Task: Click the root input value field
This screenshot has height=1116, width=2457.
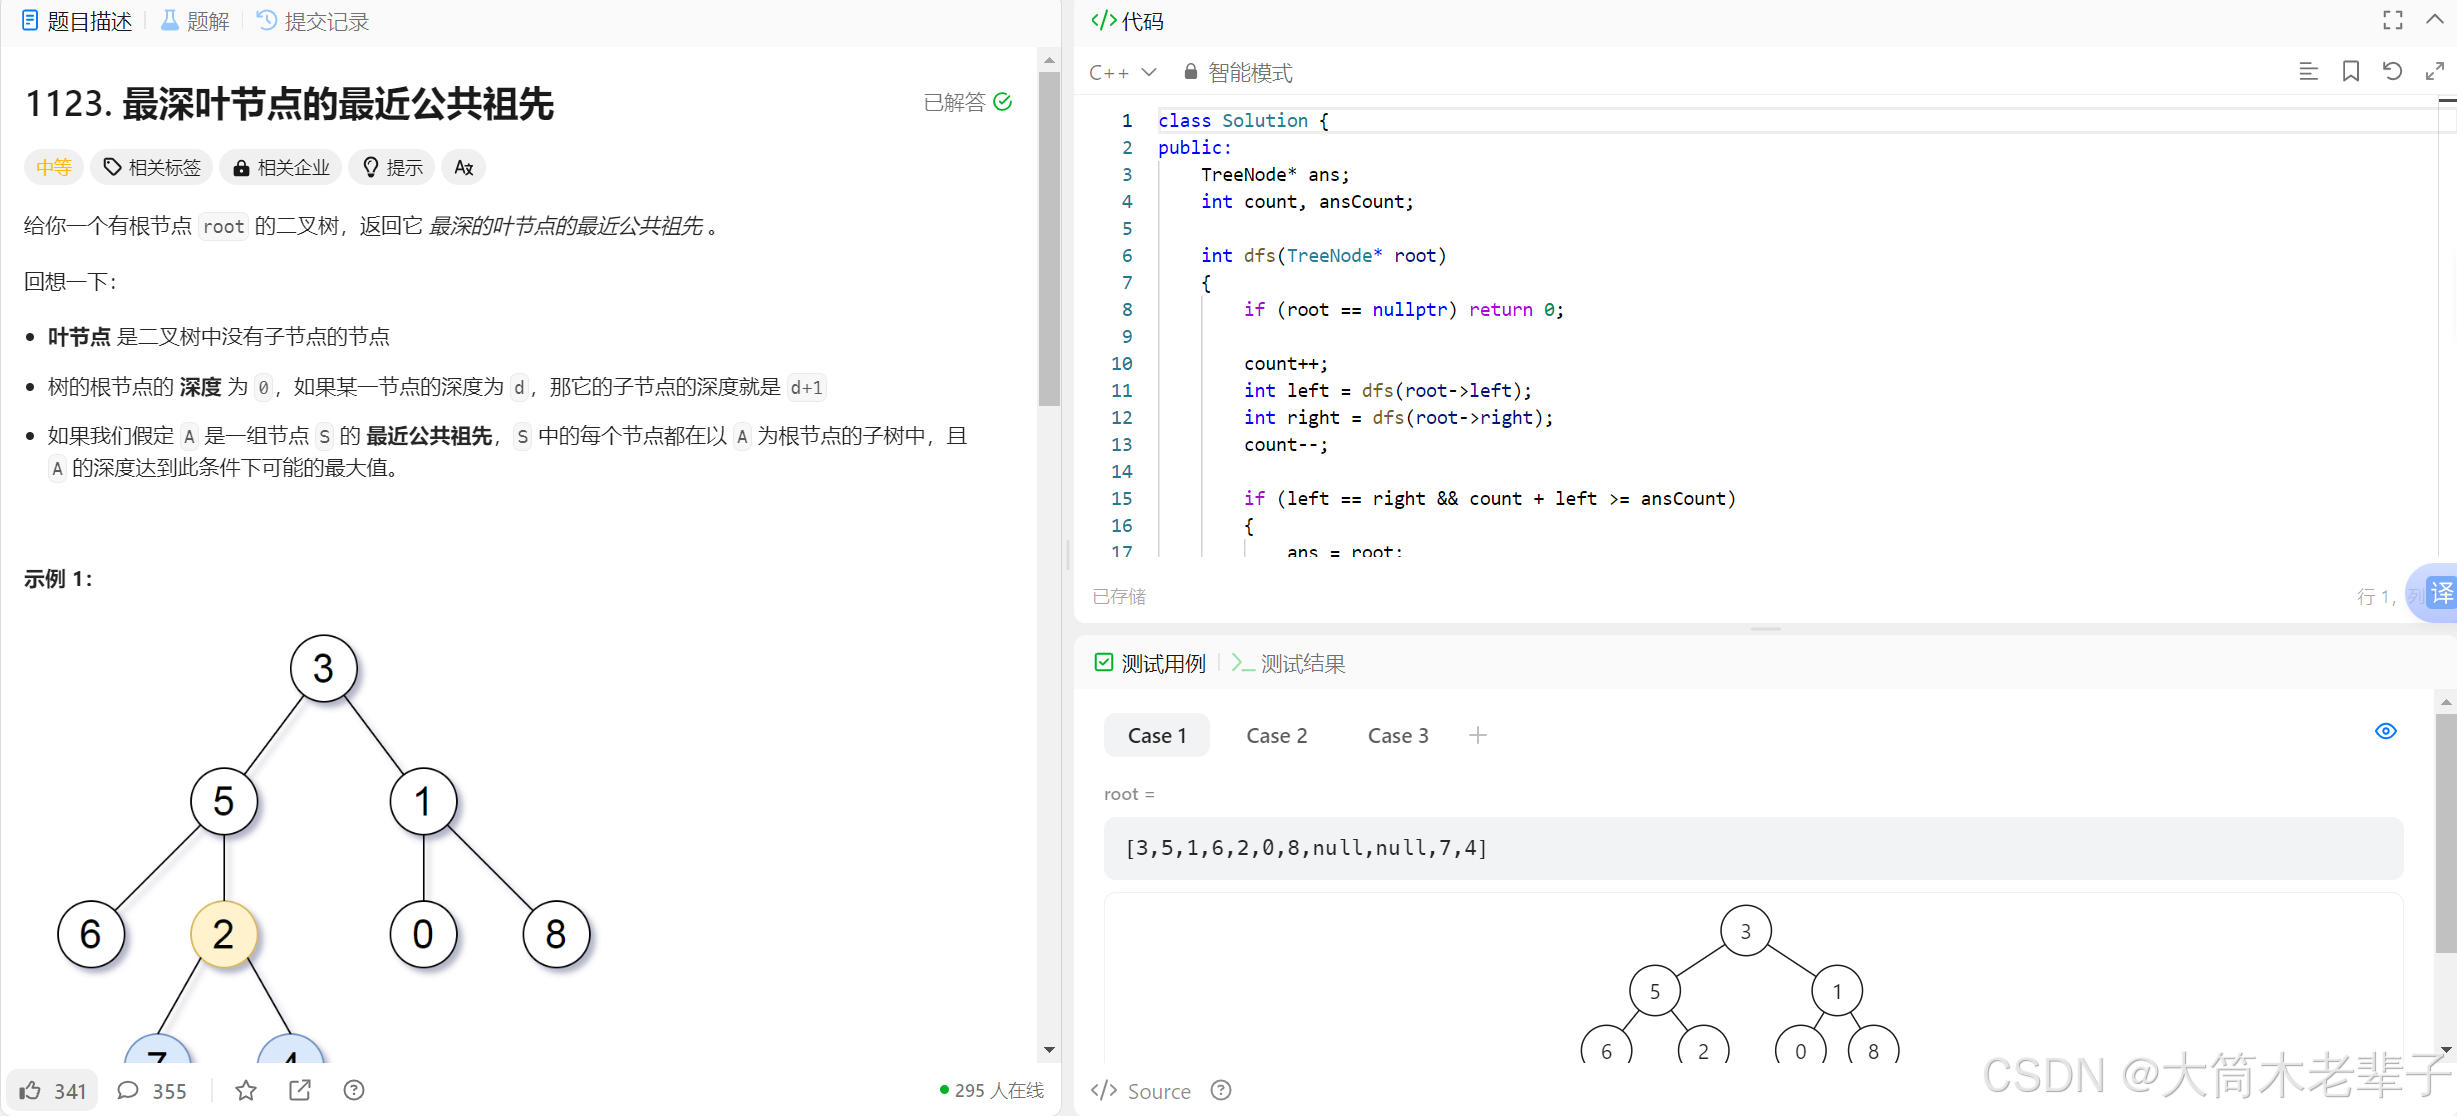Action: click(x=1752, y=848)
